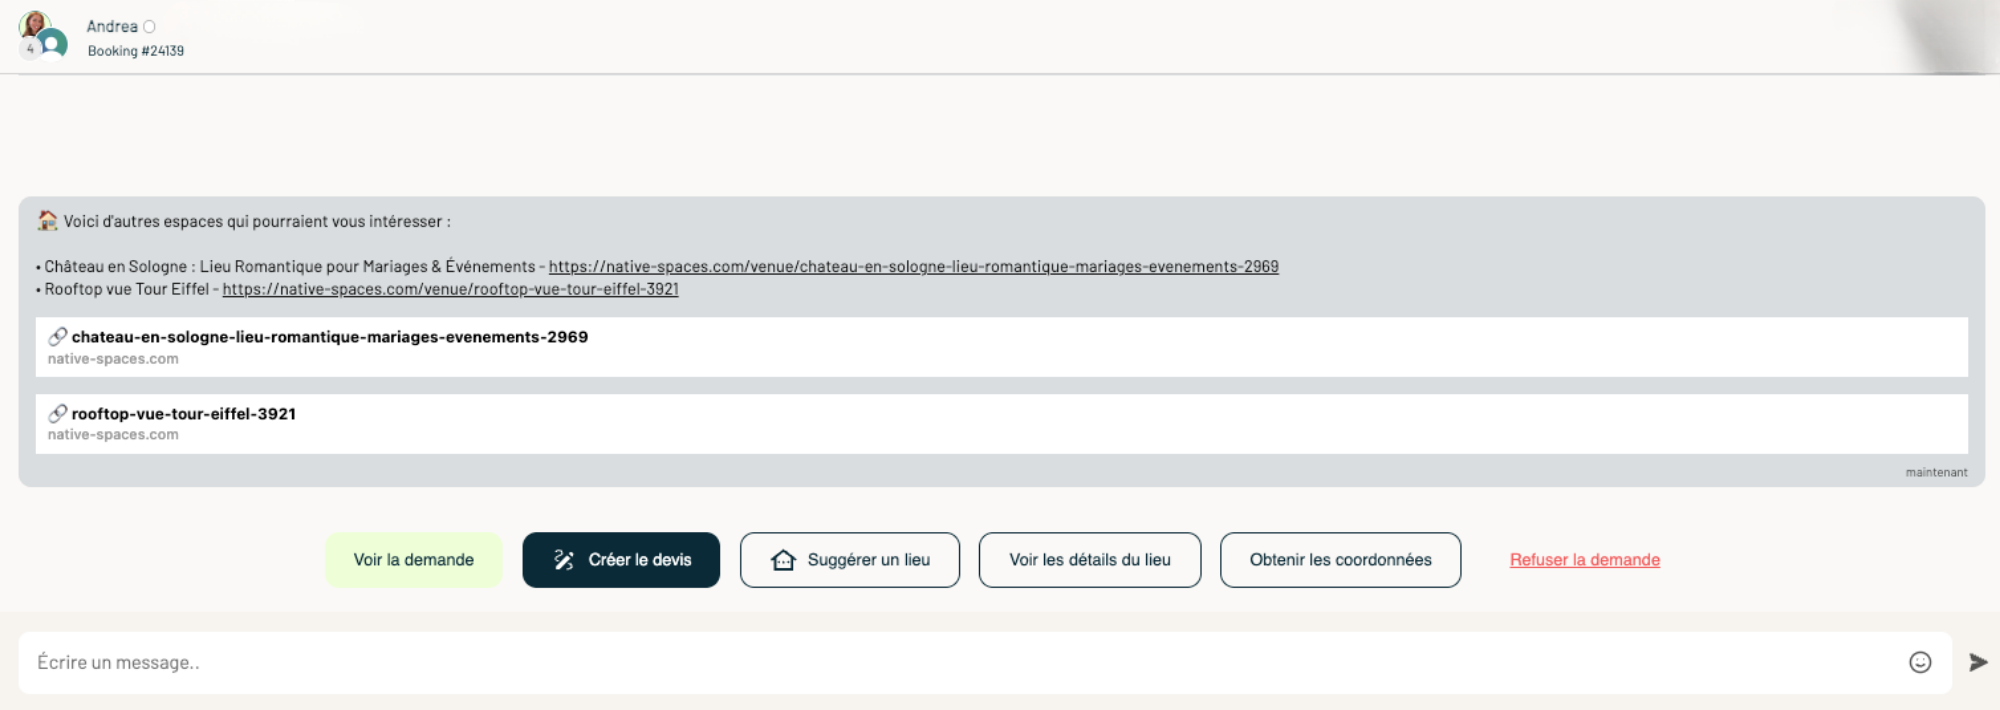Click the status circle beside Andrea's name

click(x=149, y=27)
